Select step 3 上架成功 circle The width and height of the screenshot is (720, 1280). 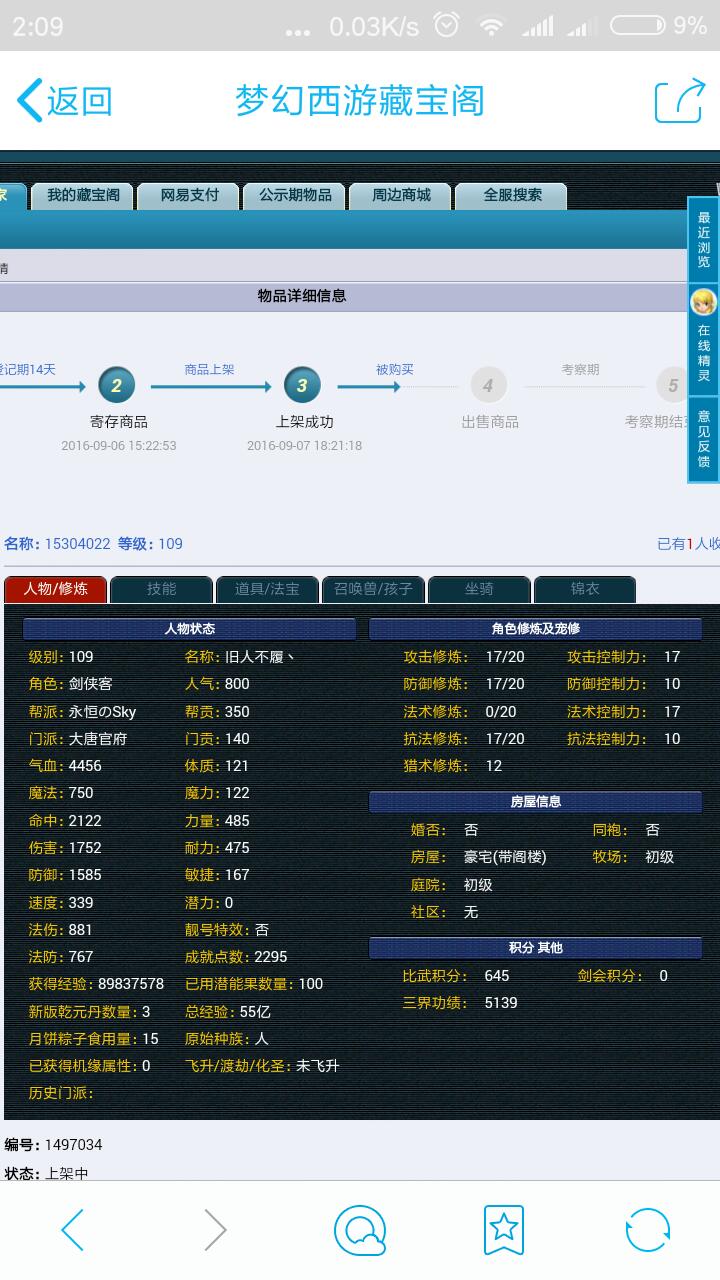pos(302,385)
